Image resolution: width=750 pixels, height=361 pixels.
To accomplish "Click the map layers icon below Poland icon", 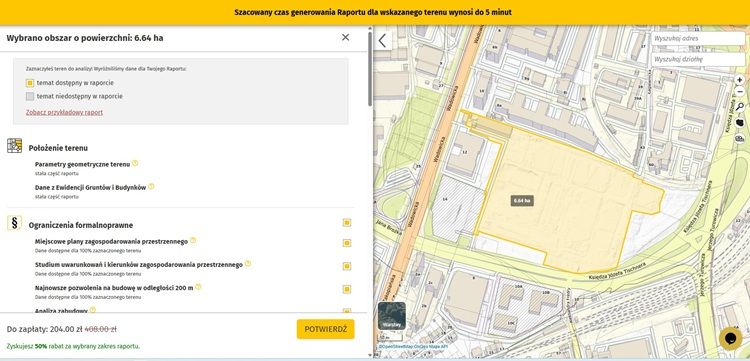I will pos(739,138).
